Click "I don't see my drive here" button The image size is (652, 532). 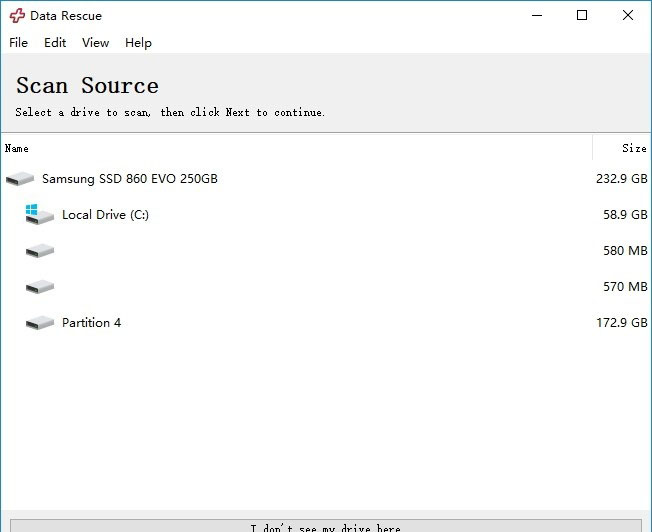point(326,526)
